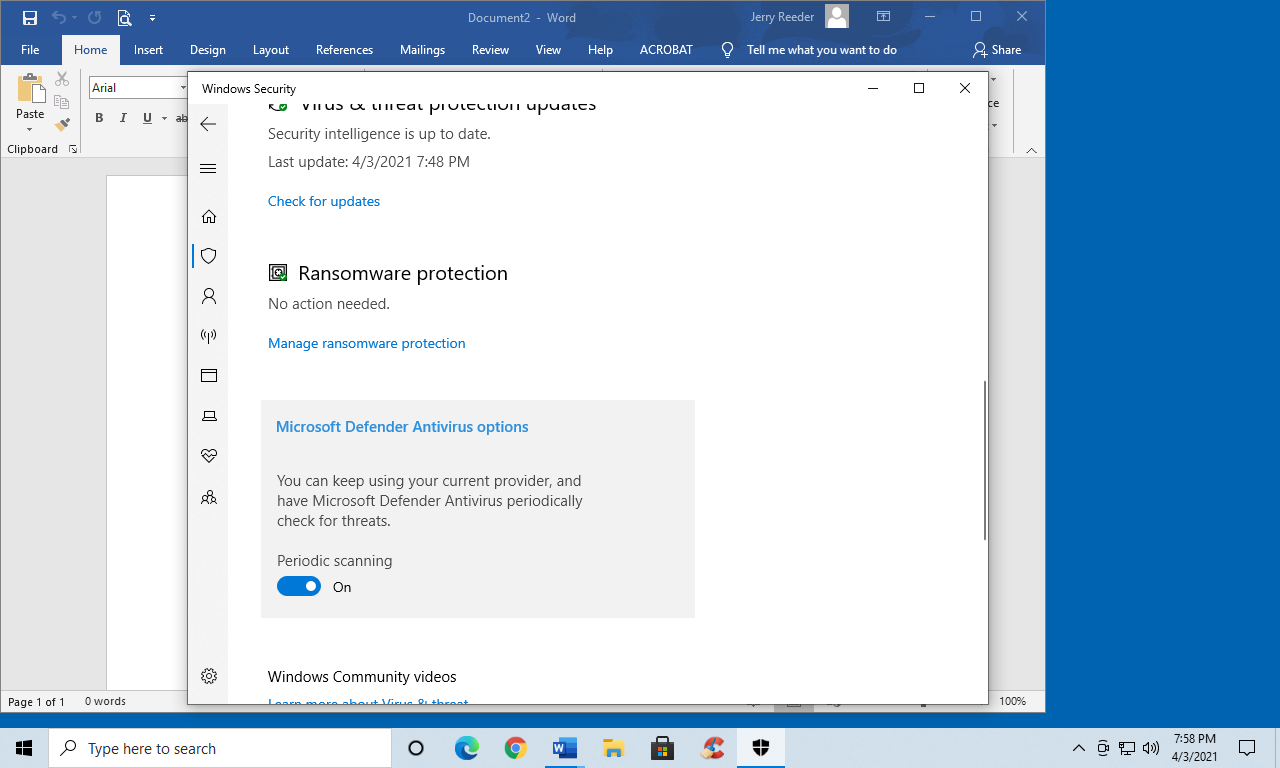Toggle Italic formatting in Word
This screenshot has height=768, width=1280.
click(x=123, y=118)
